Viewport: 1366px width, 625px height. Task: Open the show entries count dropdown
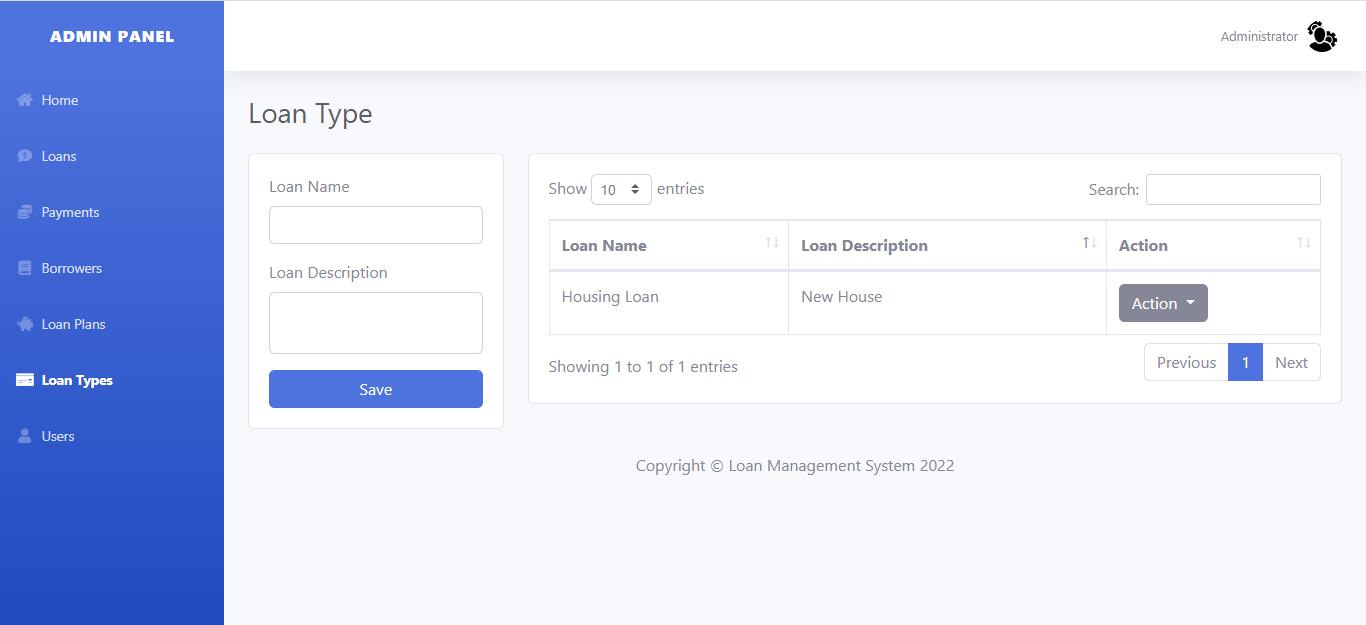(x=621, y=189)
